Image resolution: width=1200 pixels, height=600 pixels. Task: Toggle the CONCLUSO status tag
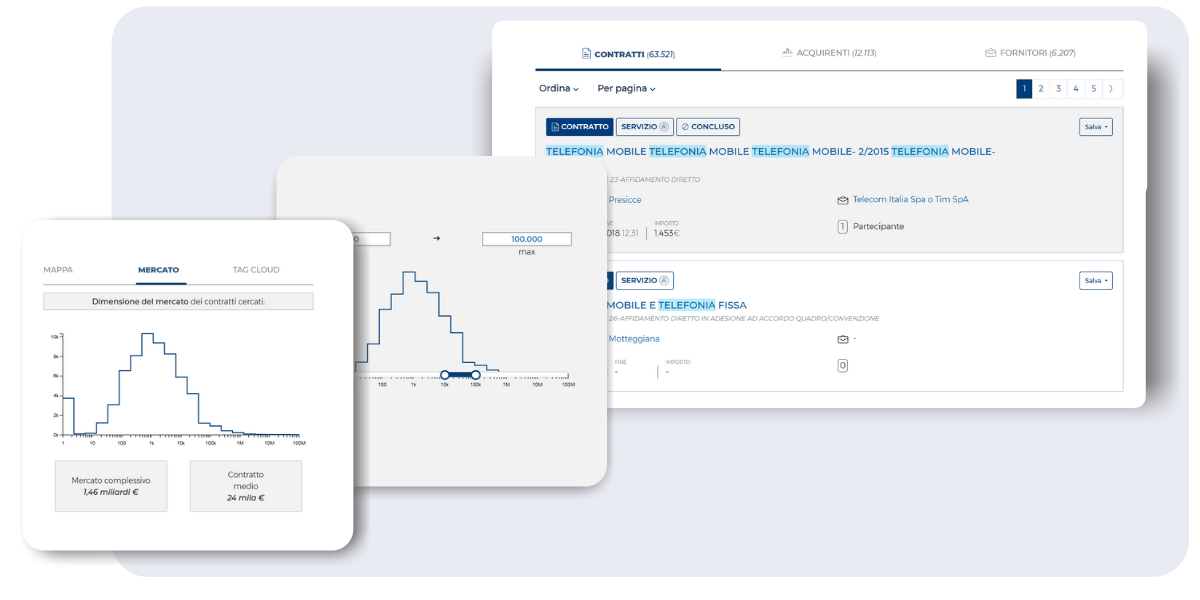pos(707,127)
